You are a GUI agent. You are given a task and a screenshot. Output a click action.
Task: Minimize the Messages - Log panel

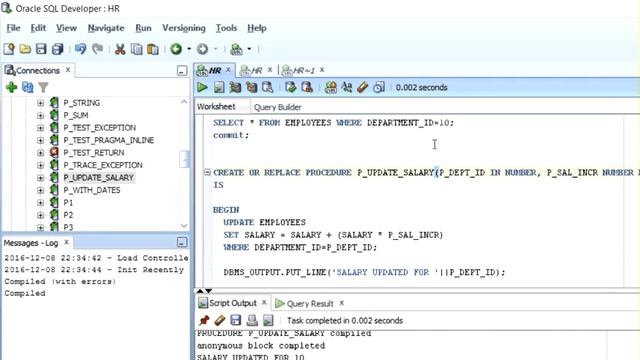(182, 242)
